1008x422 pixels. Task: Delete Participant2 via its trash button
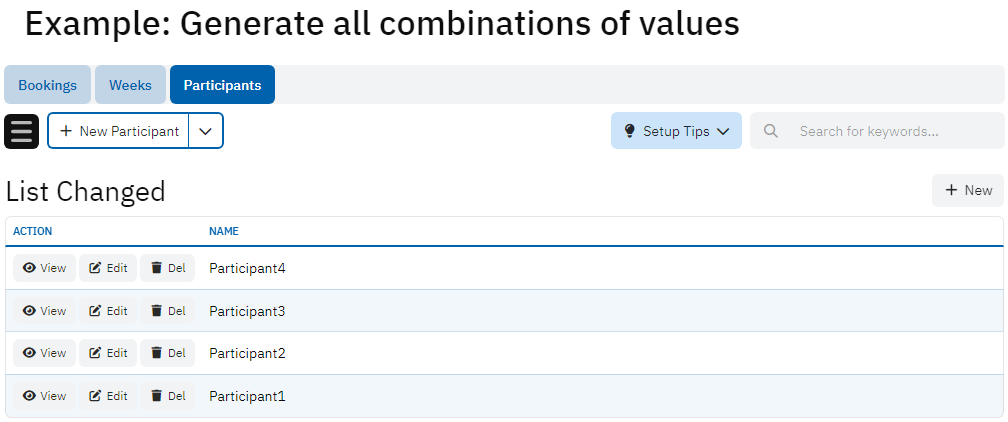pyautogui.click(x=167, y=353)
